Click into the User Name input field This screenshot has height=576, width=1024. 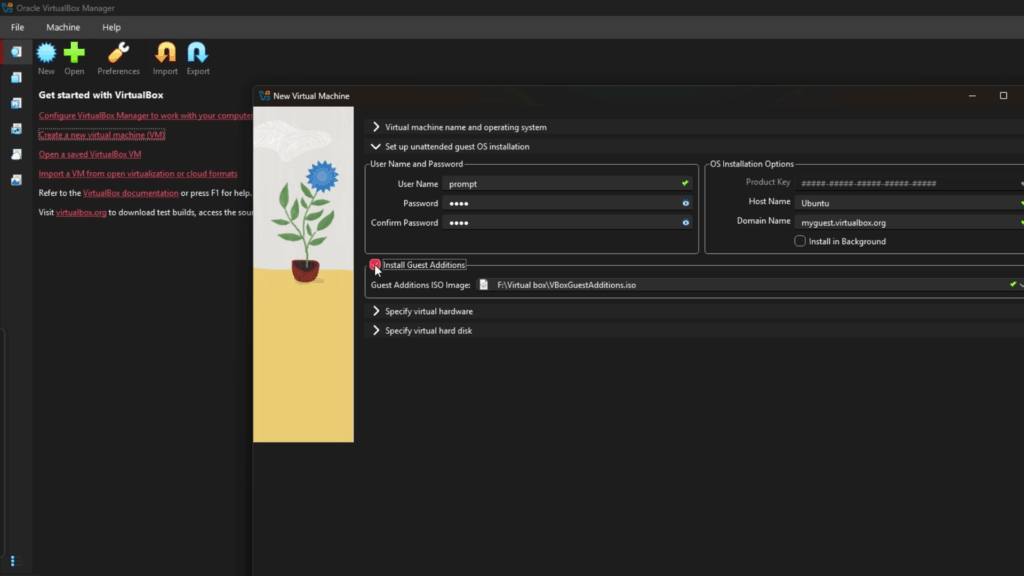(x=560, y=184)
